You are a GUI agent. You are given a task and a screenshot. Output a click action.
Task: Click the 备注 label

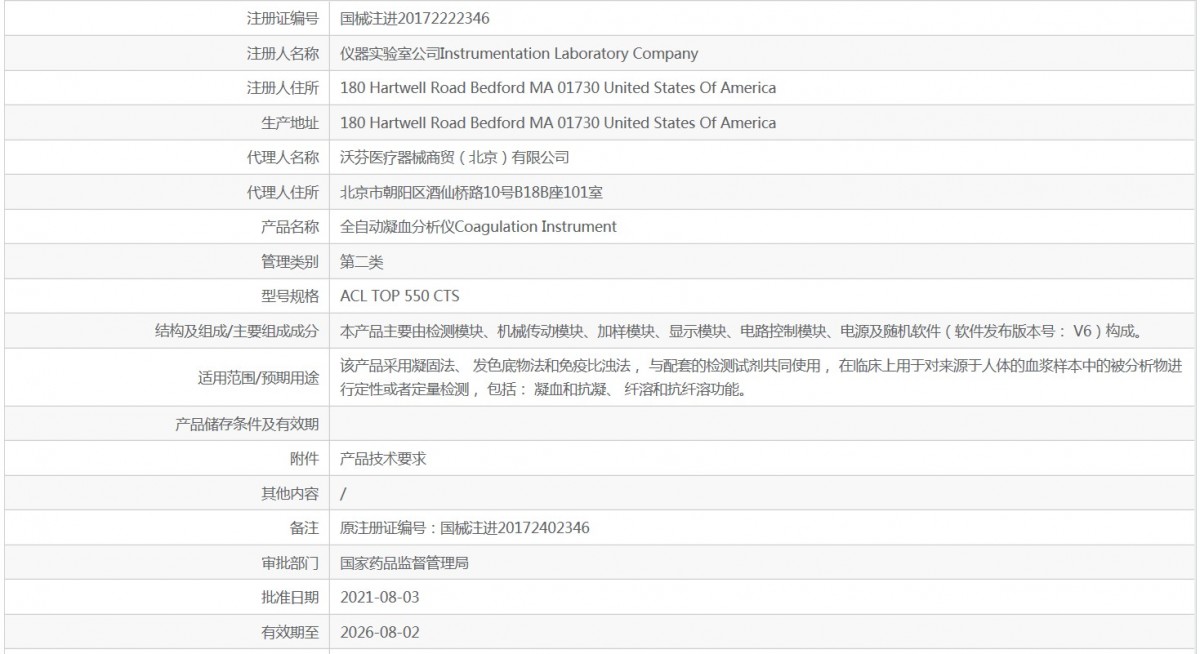[x=304, y=528]
